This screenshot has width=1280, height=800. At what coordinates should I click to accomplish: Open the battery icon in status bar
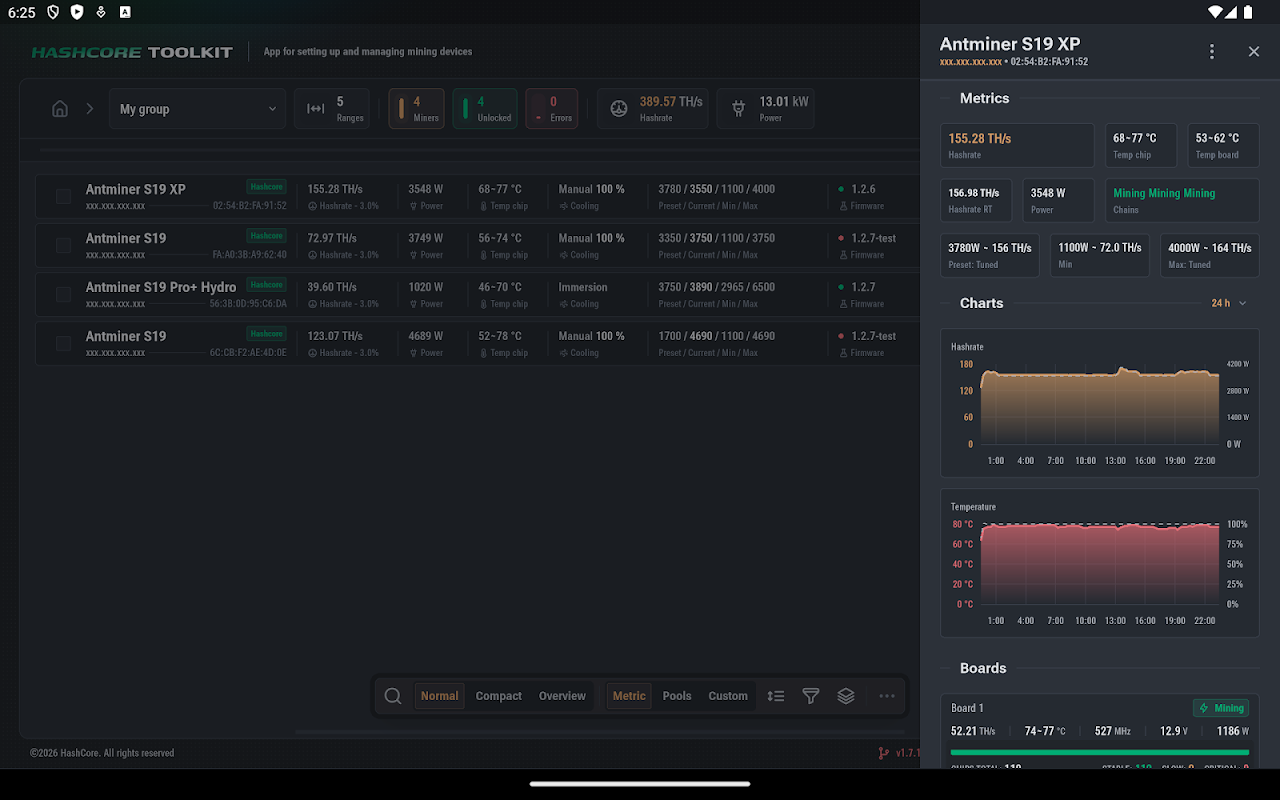click(1246, 13)
